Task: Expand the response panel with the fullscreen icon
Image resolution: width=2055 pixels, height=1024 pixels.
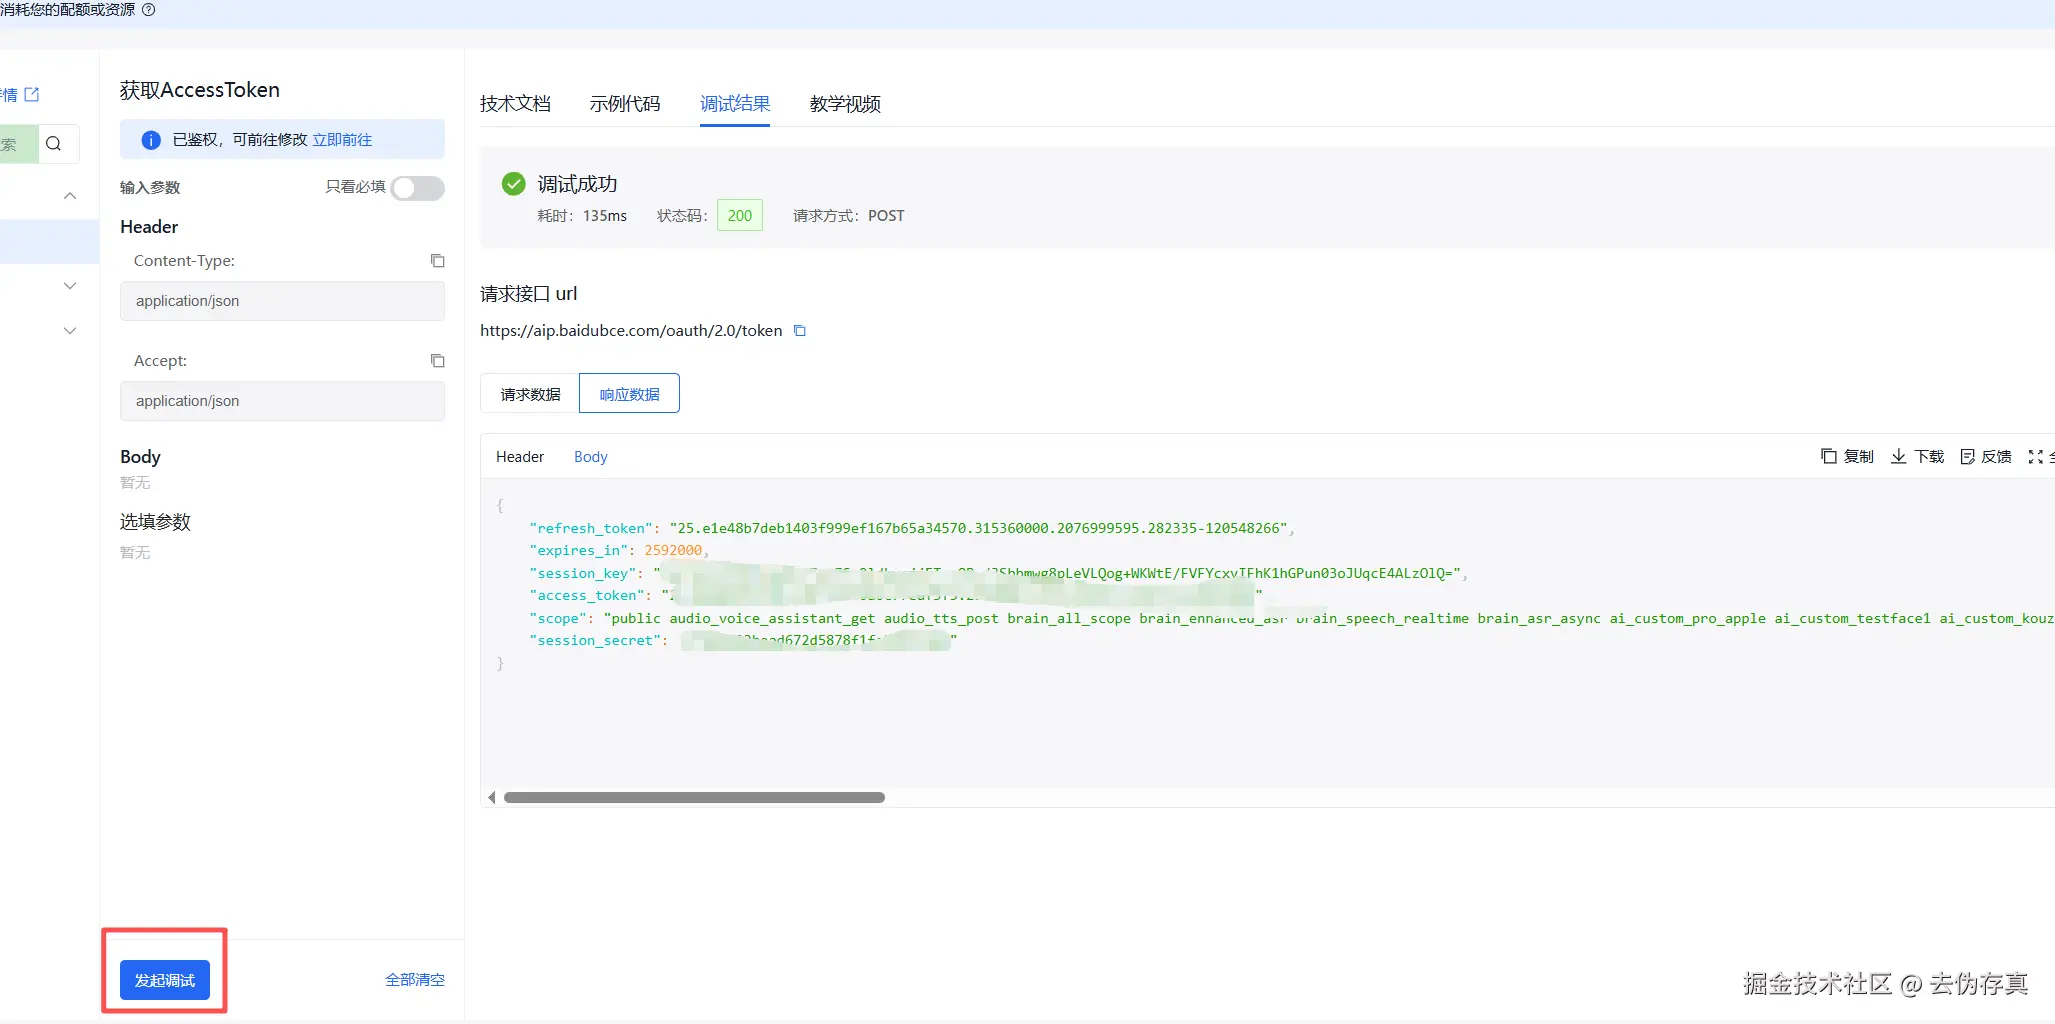Action: (x=2035, y=456)
